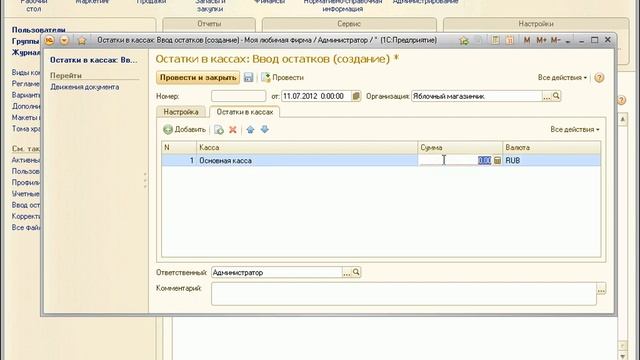The width and height of the screenshot is (640, 360).
Task: Click the M+ memory add button
Action: 541,40
